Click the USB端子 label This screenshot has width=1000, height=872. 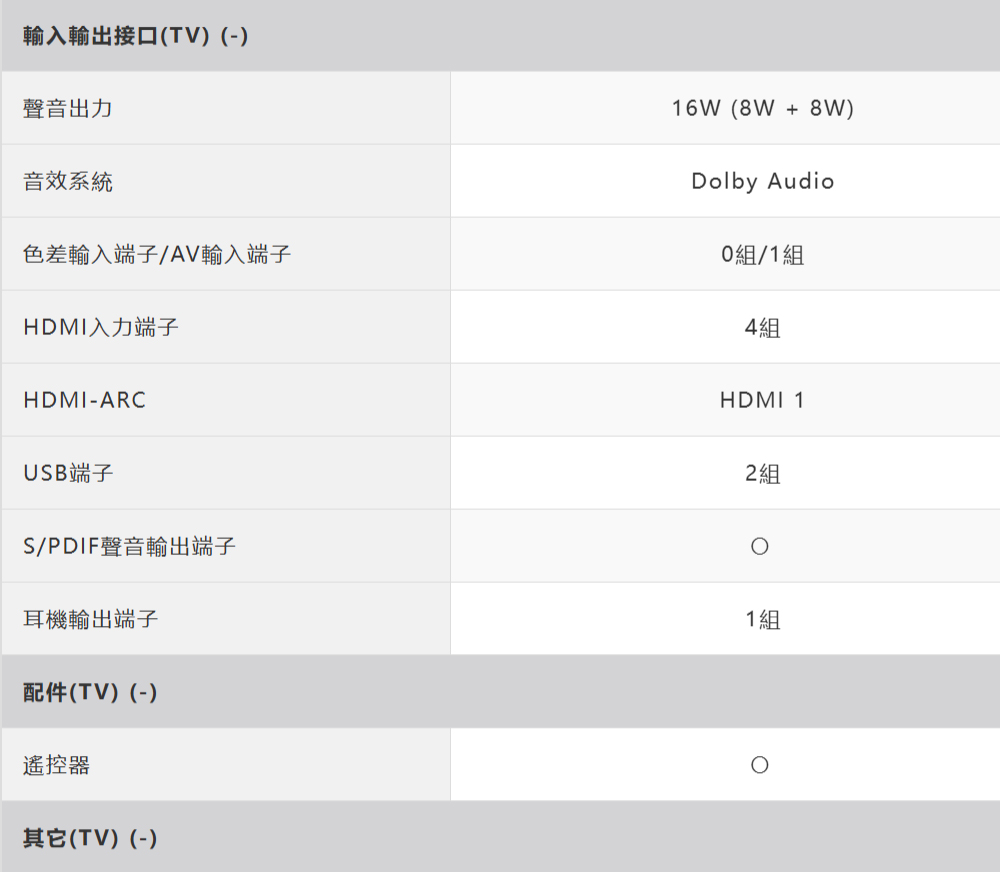68,473
